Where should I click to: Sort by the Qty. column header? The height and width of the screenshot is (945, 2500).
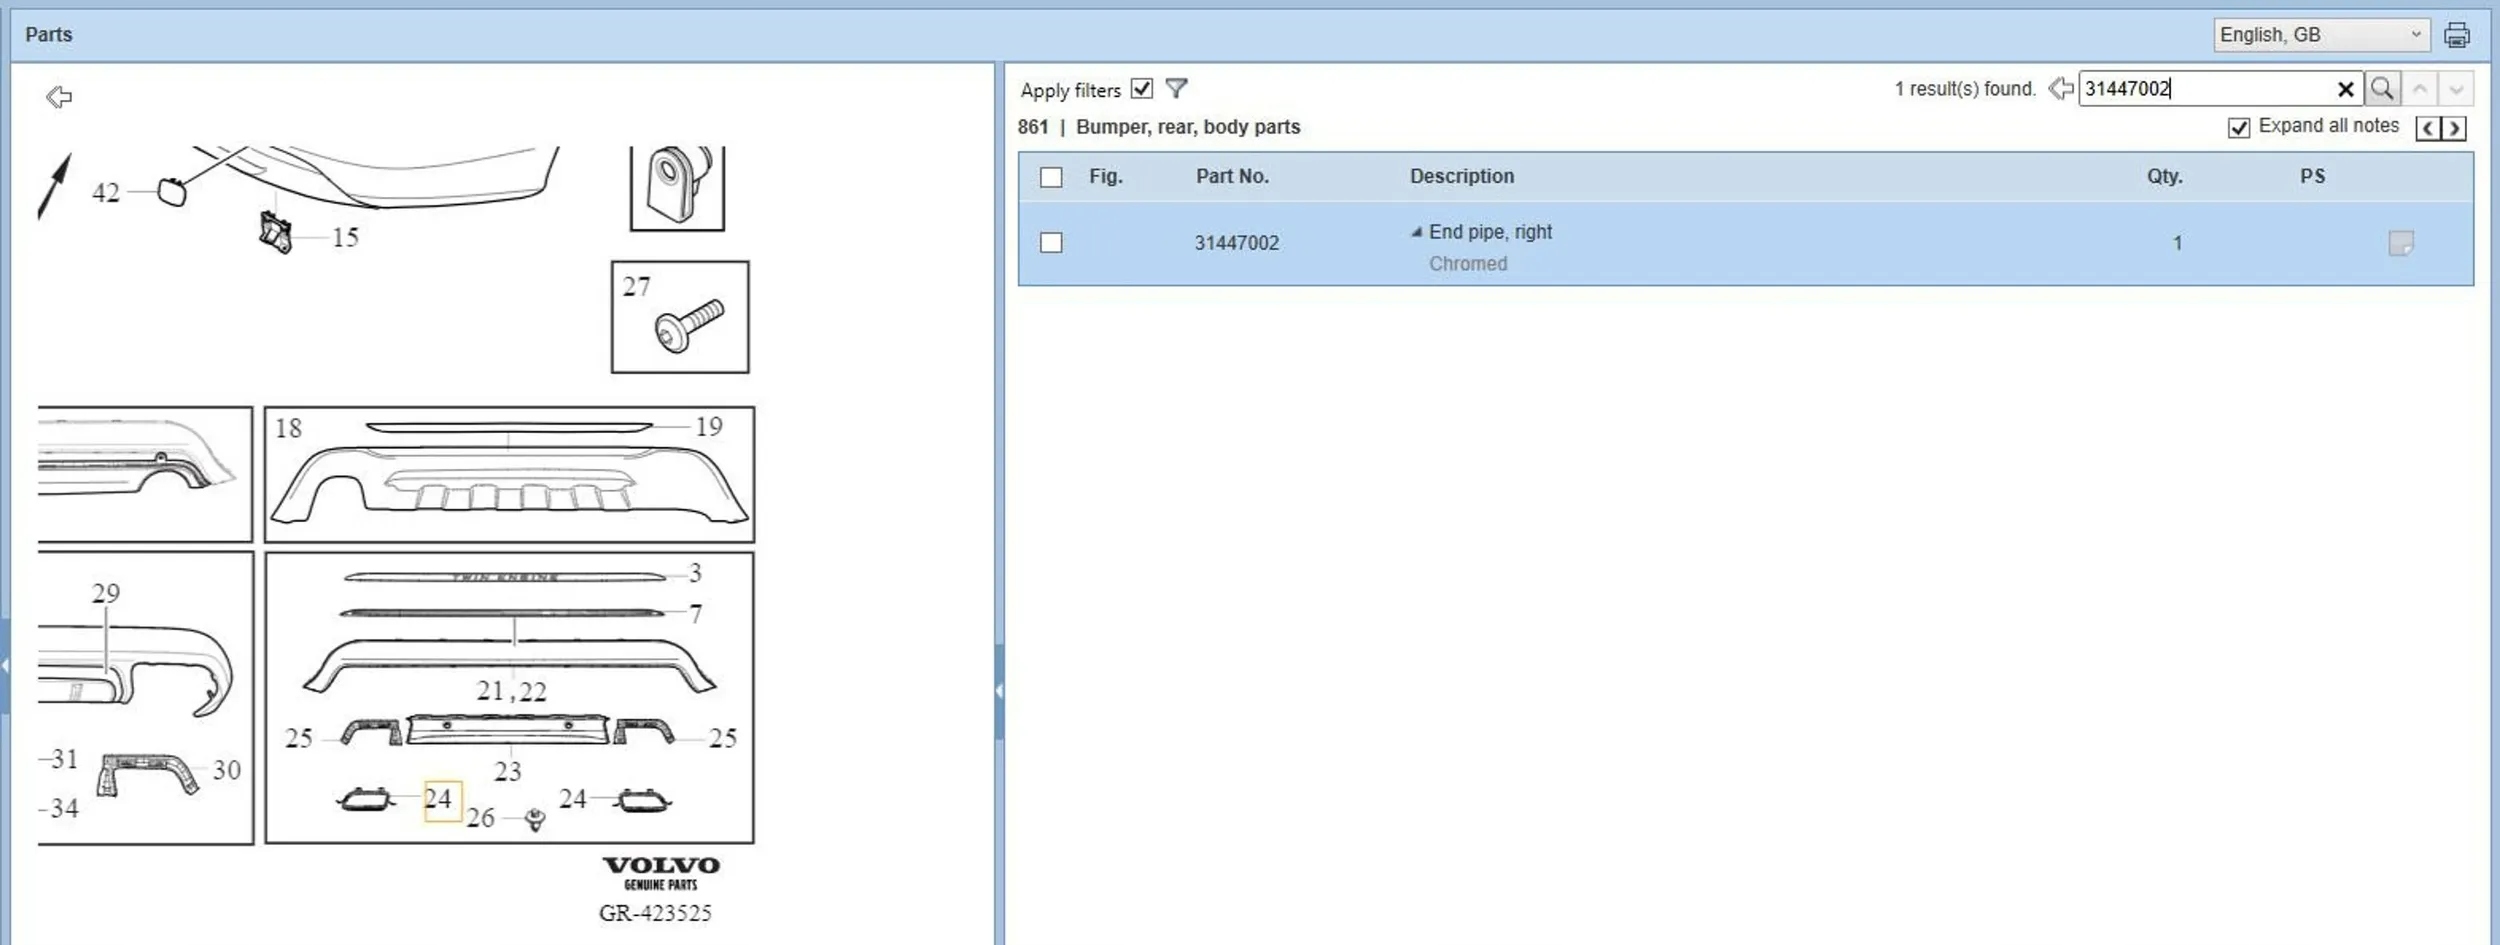[2164, 176]
